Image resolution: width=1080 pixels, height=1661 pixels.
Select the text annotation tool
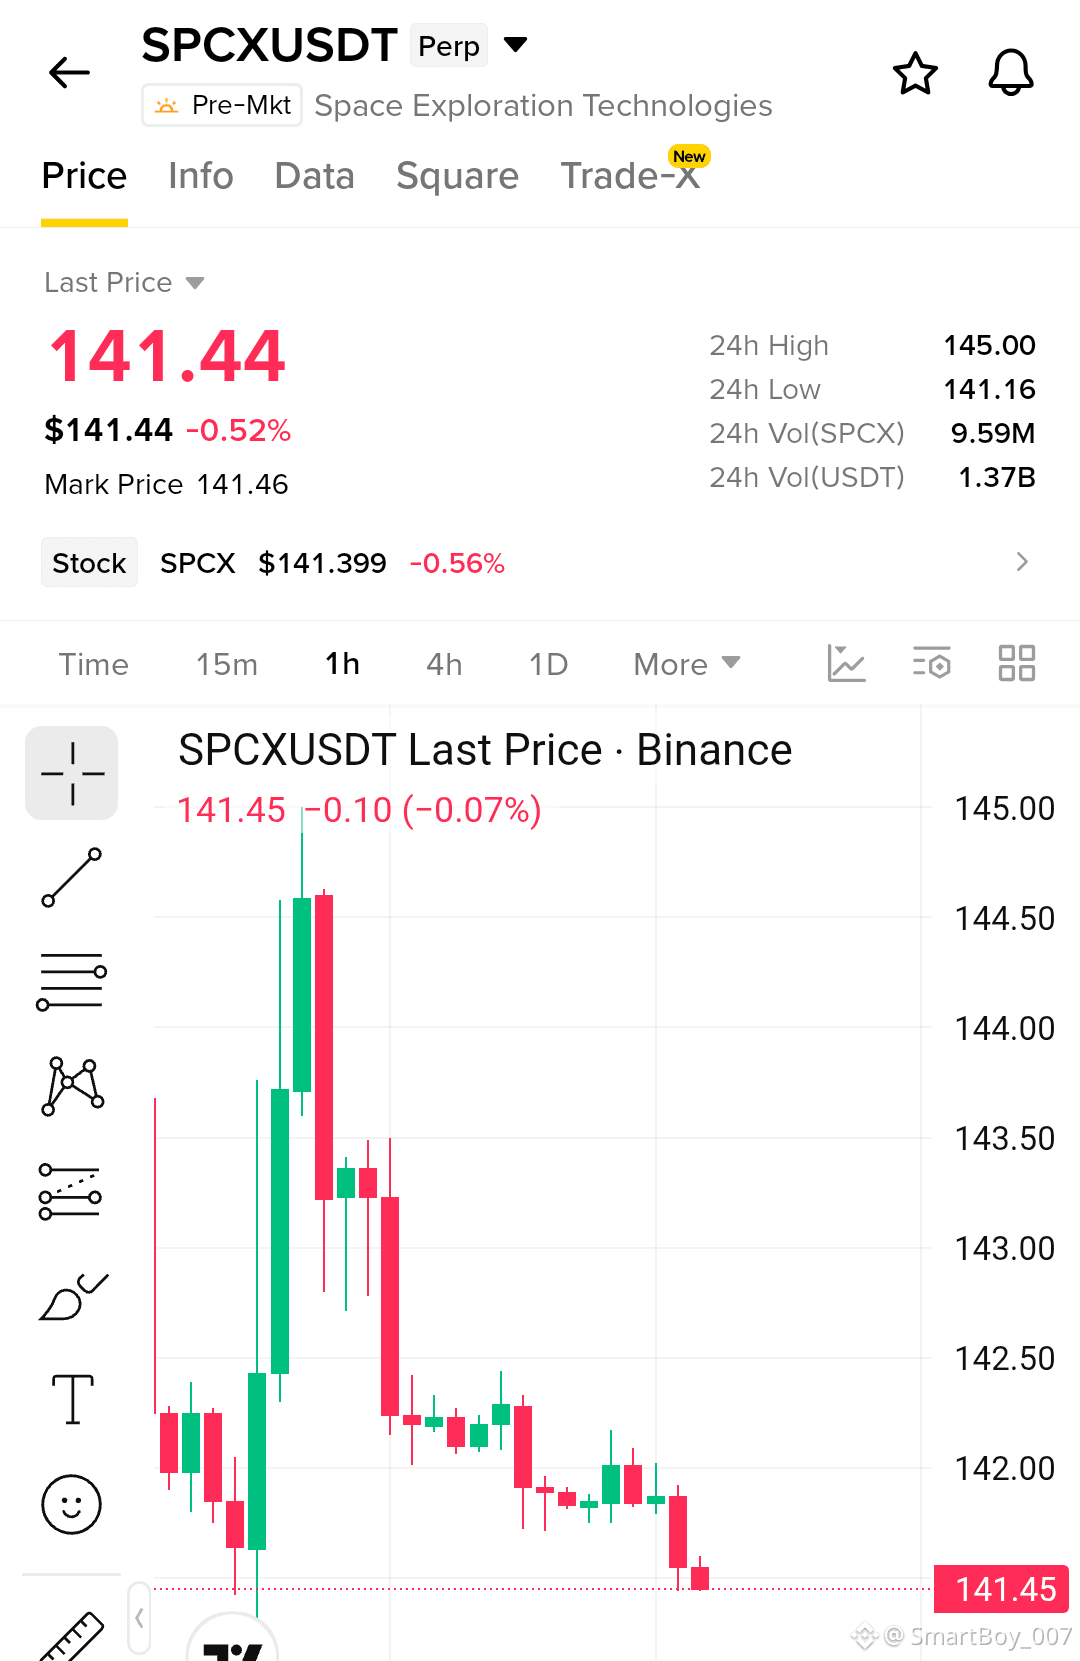tap(72, 1398)
